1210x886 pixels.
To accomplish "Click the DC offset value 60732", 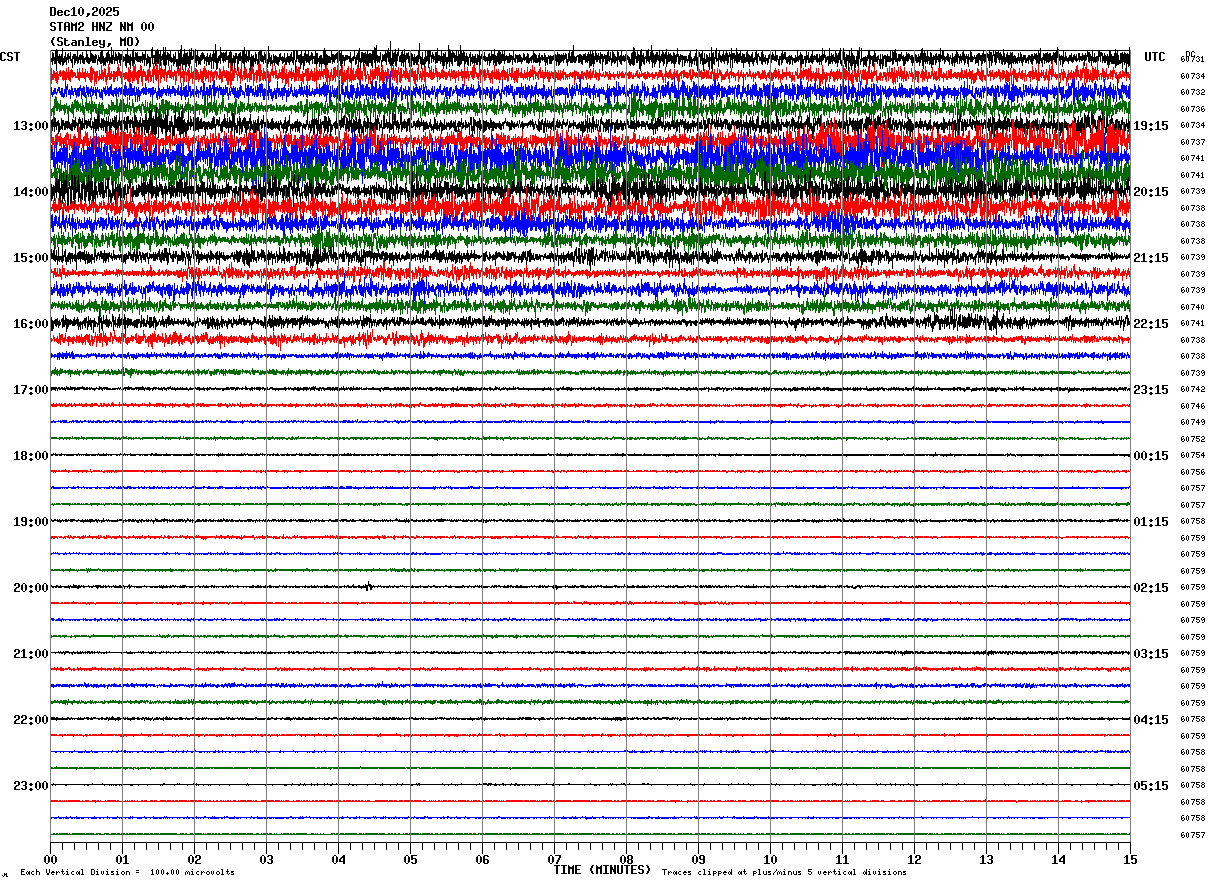I will (x=1192, y=93).
